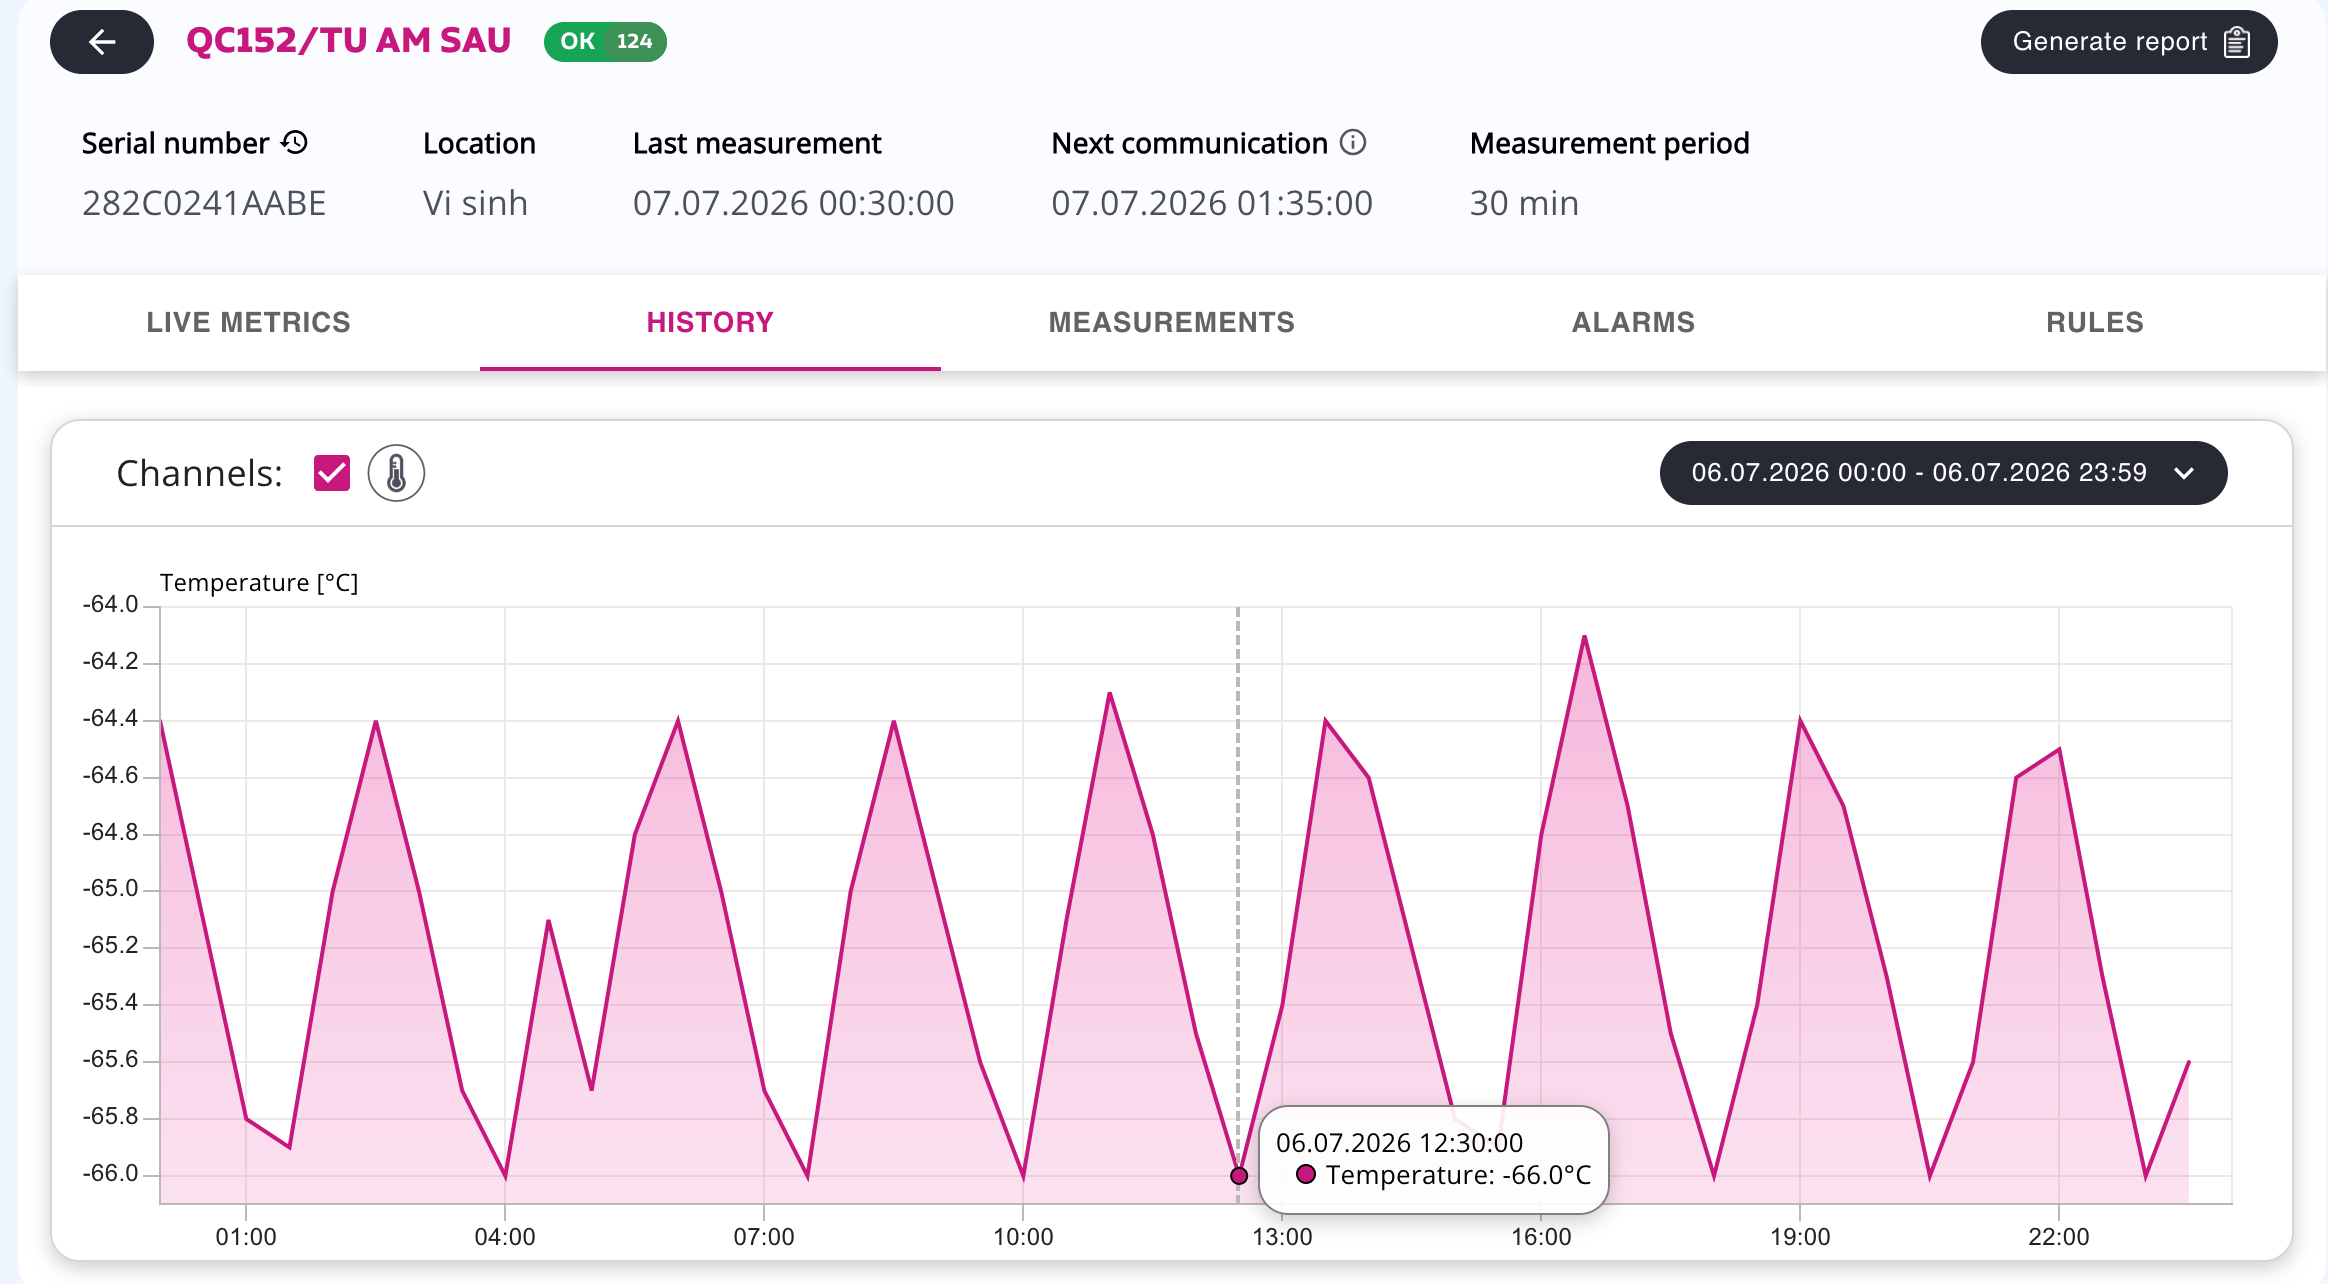Click last measurement 07.07.2026 00:30:00
This screenshot has height=1284, width=2328.
click(793, 203)
